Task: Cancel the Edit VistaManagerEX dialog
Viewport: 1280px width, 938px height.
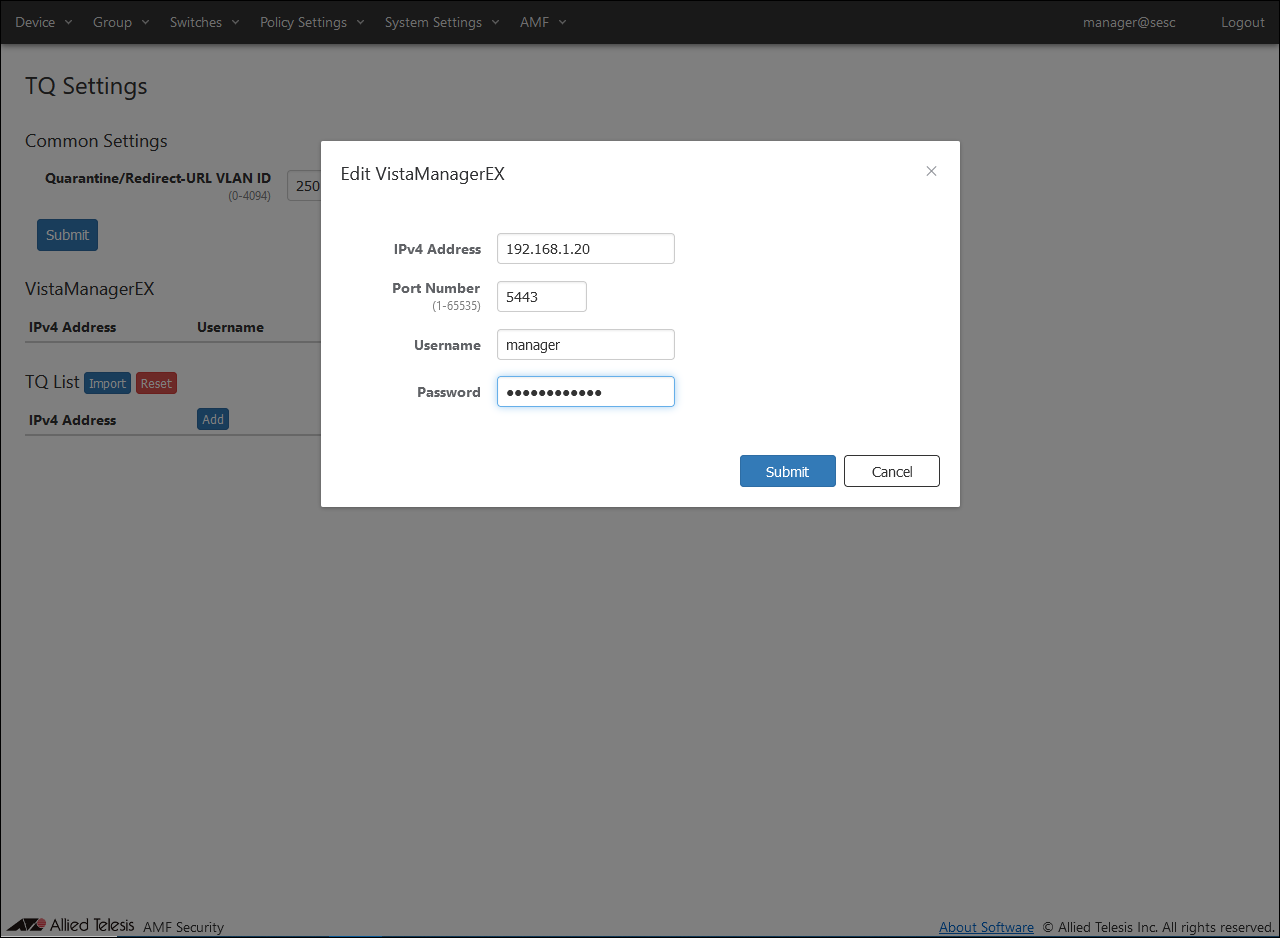Action: click(x=892, y=471)
